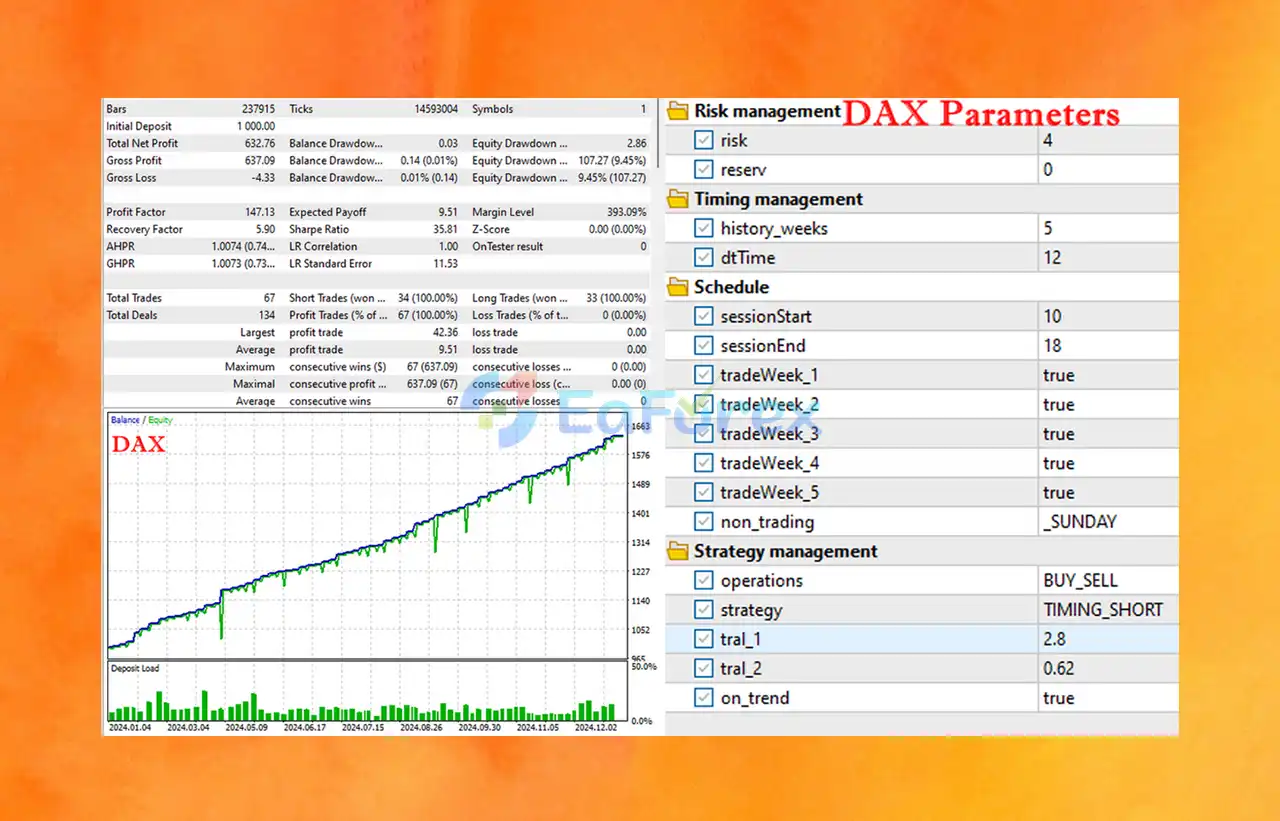This screenshot has height=821, width=1280.
Task: Edit the reserv value field 0
Action: click(x=1108, y=170)
